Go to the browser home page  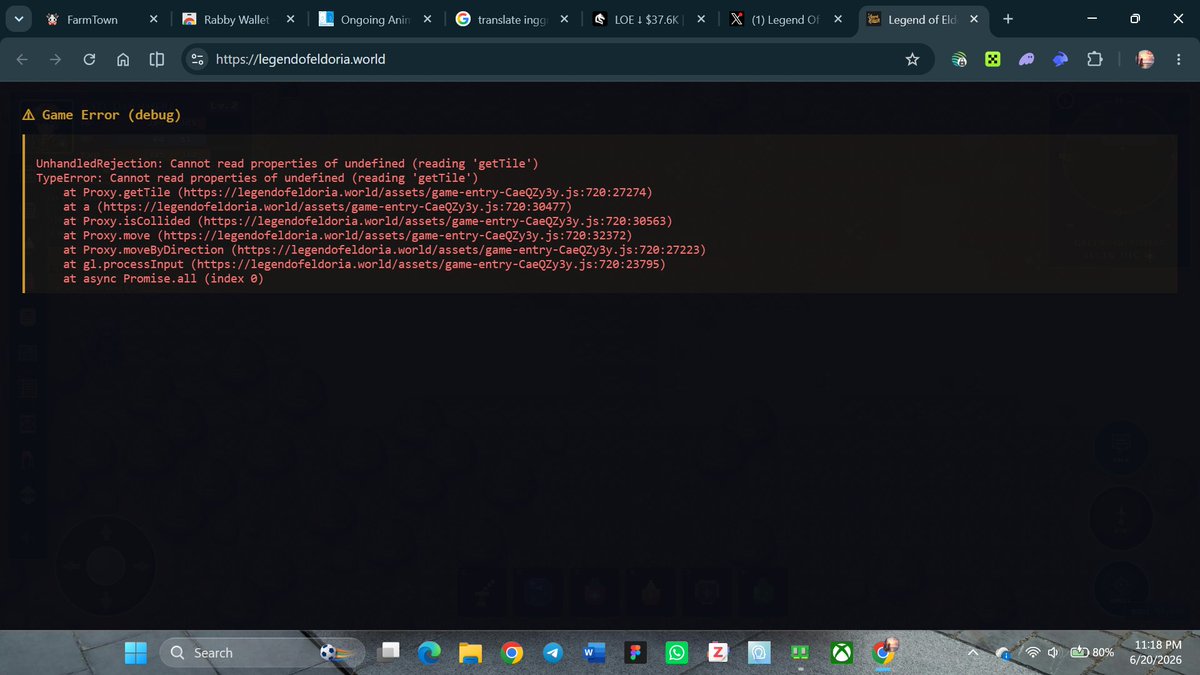(122, 59)
